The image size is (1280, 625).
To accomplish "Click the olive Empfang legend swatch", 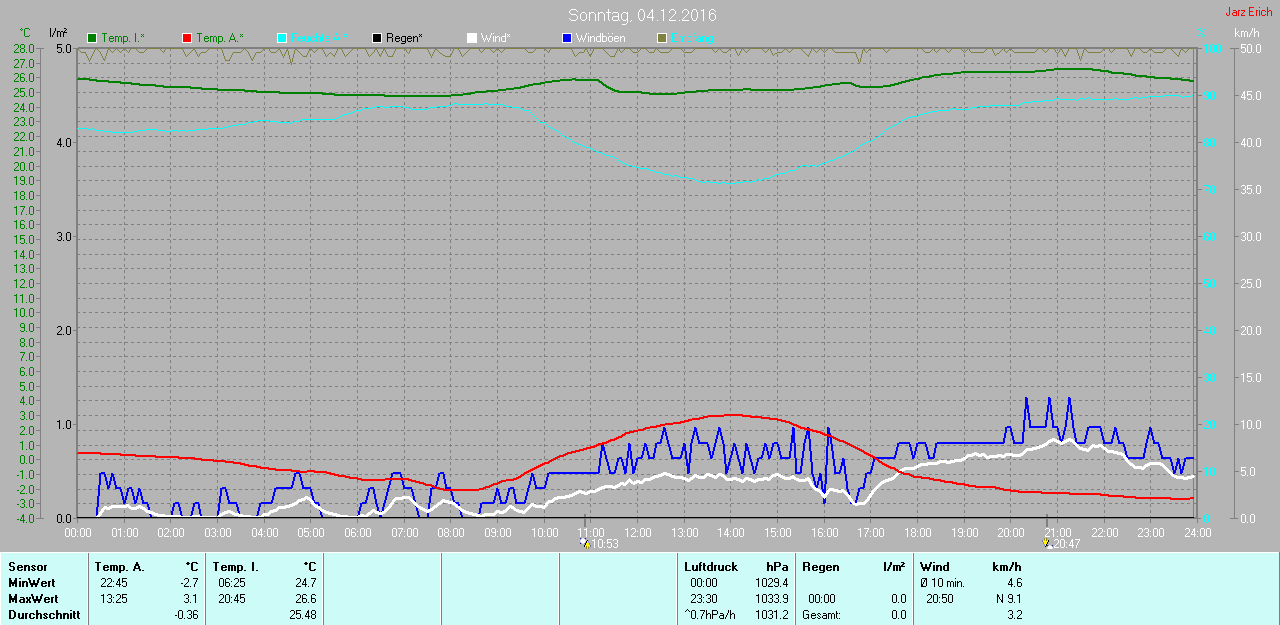I will (662, 38).
